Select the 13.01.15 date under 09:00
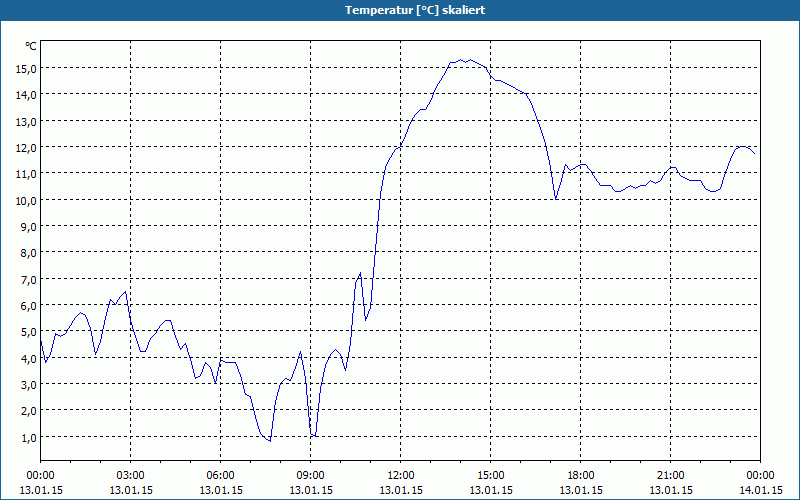 (x=311, y=490)
